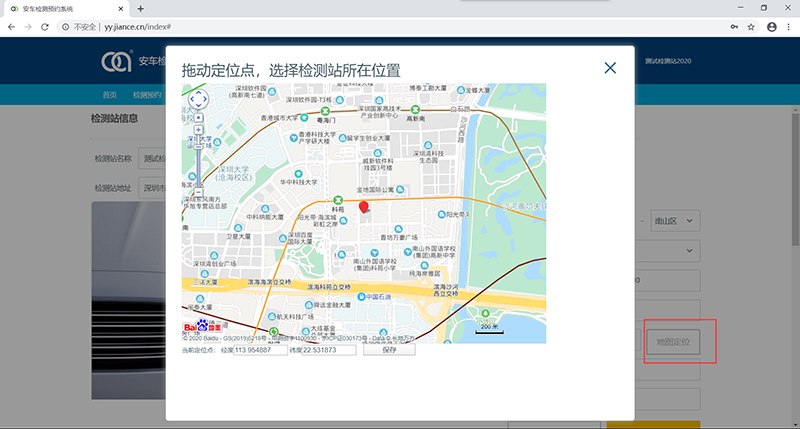This screenshot has width=800, height=429.
Task: Pan the map left with the compass arrow
Action: [192, 99]
